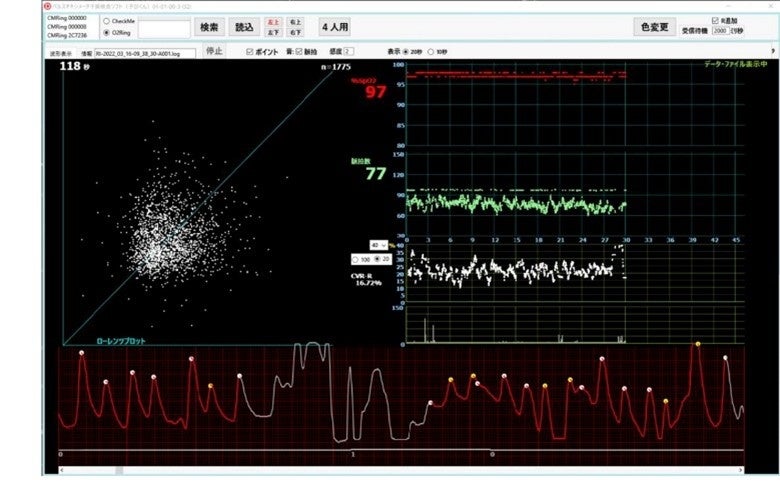Select the 右下 quadrant button

coord(295,32)
